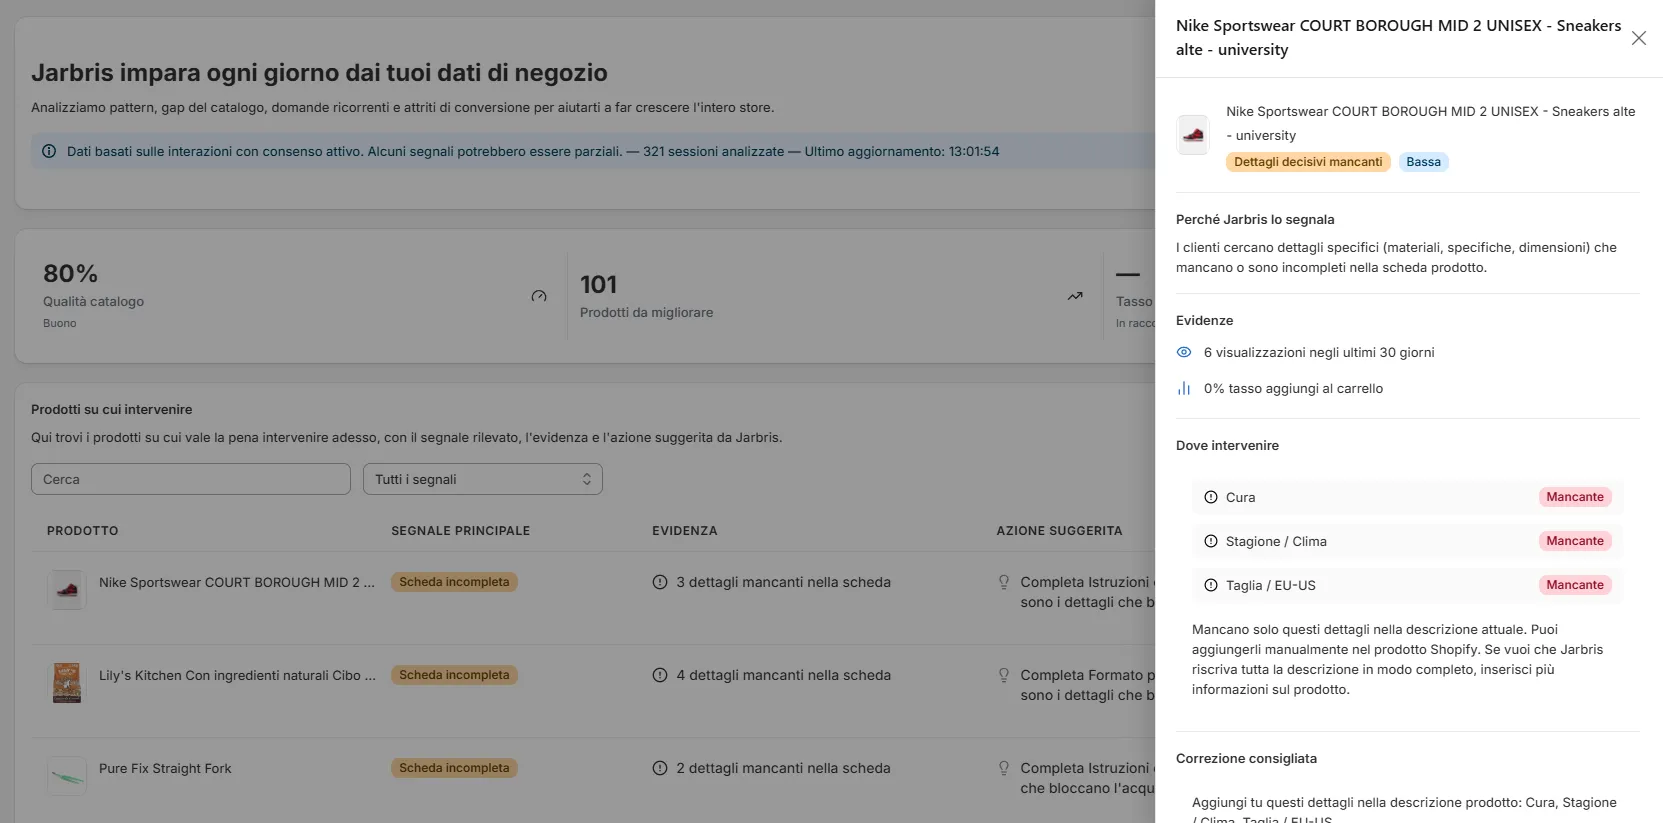Click the Correzione consigliata heading
Image resolution: width=1663 pixels, height=823 pixels.
coord(1246,758)
